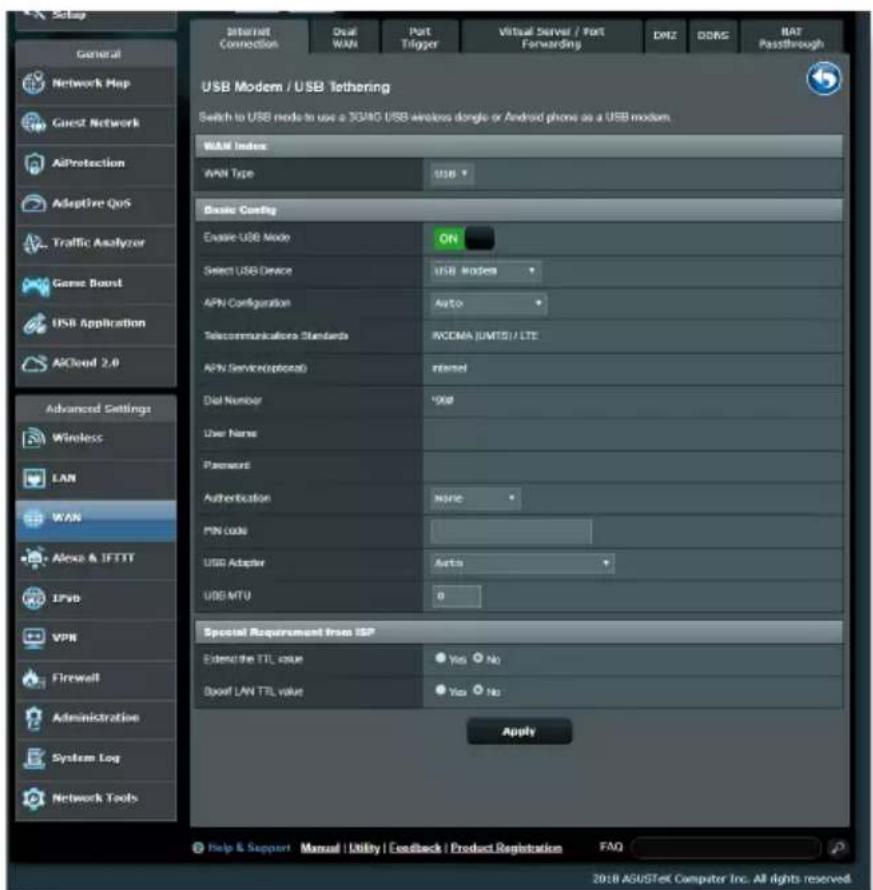Click the AiCloud 2.0 cloud icon
Image resolution: width=873 pixels, height=890 pixels.
[34, 363]
